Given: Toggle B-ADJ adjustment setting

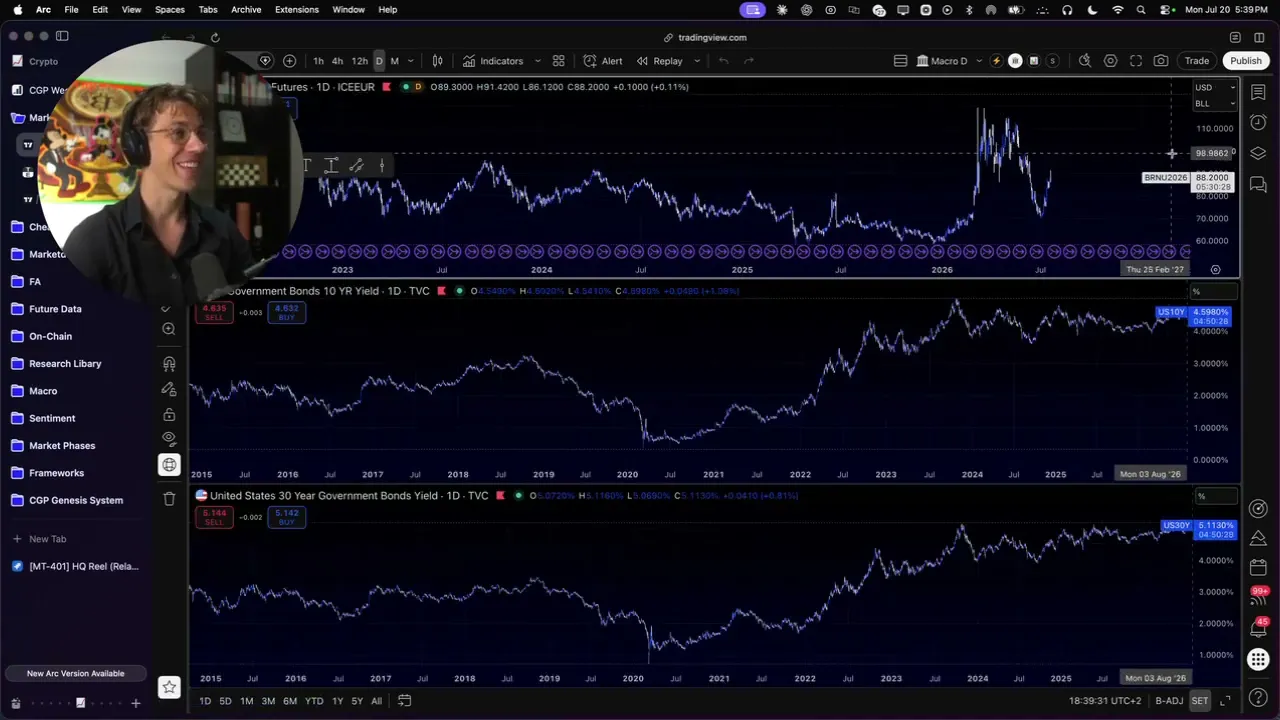Looking at the screenshot, I should [1167, 701].
